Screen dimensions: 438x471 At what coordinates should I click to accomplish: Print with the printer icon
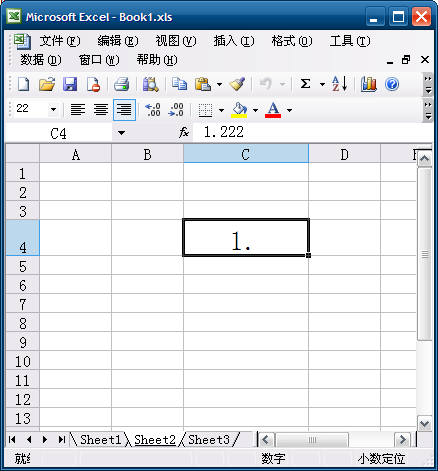[x=122, y=84]
